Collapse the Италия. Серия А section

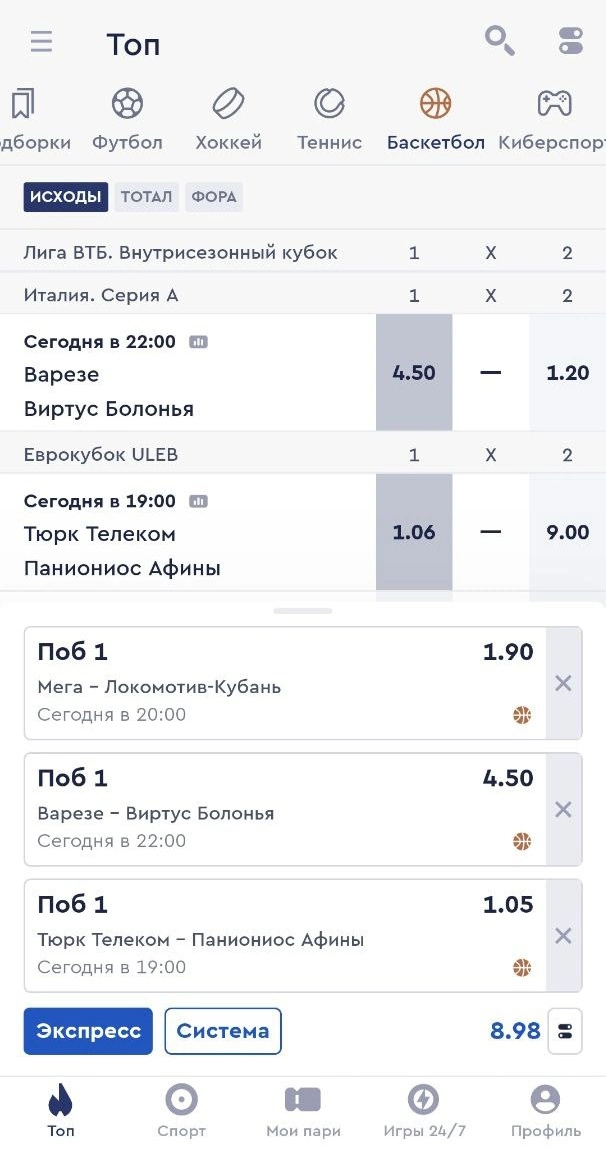(101, 296)
